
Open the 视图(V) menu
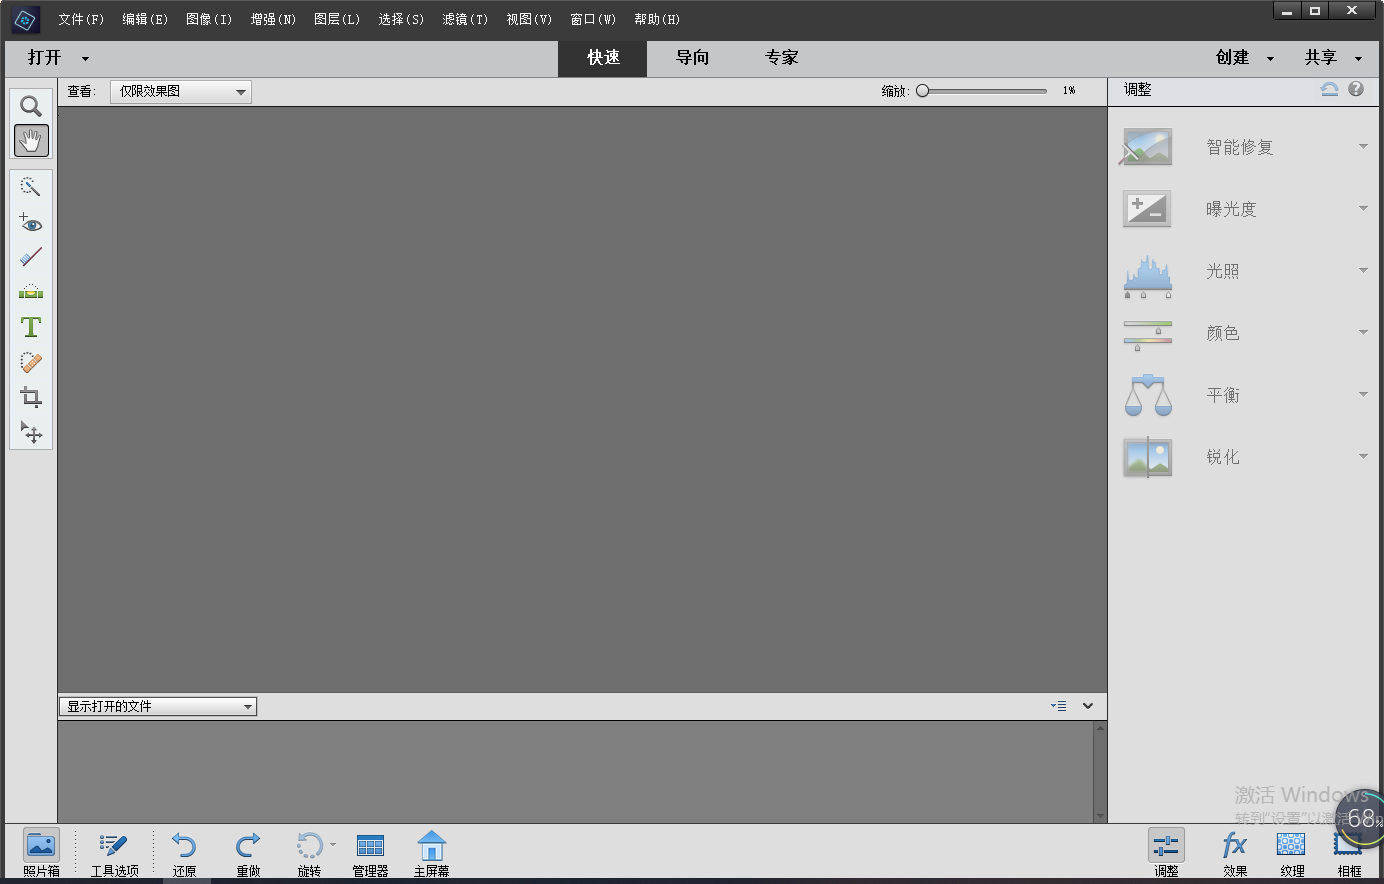(x=529, y=19)
